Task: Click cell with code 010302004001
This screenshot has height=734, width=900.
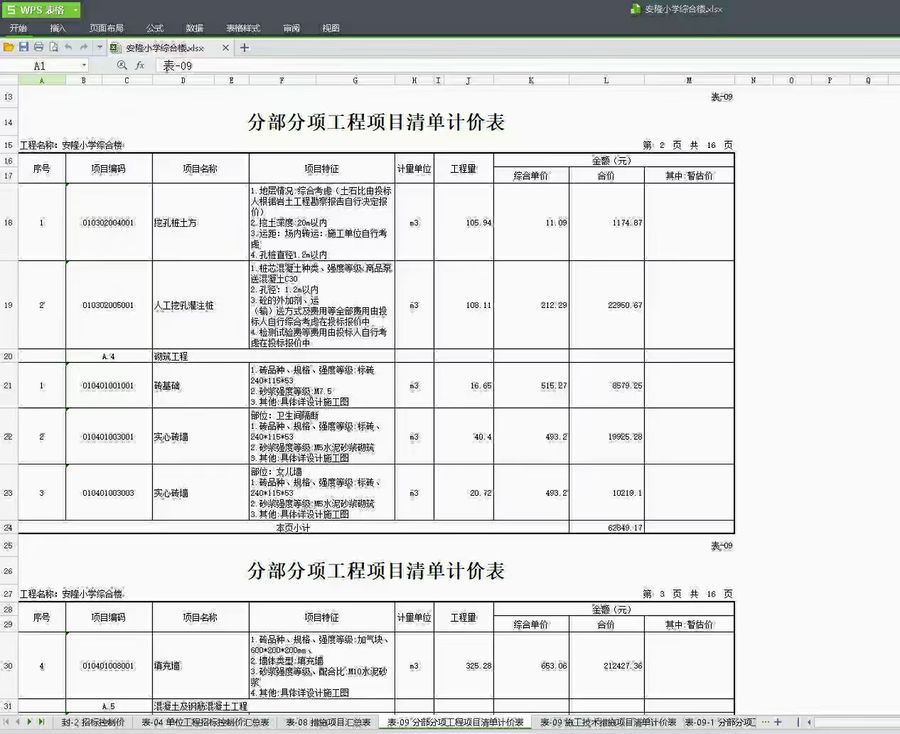Action: 108,222
